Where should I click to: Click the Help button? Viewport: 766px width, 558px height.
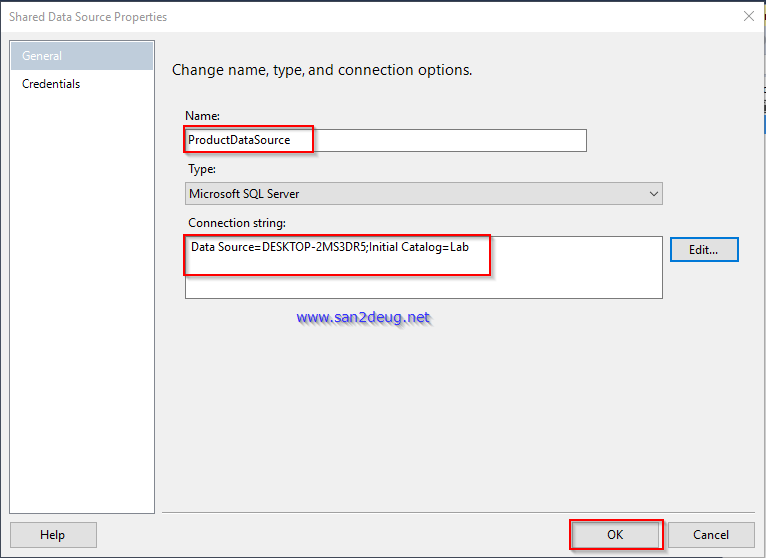coord(53,535)
